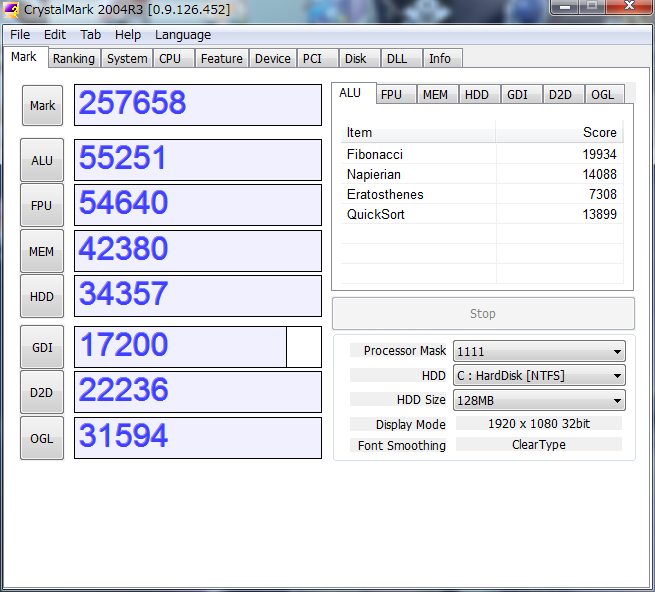Expand the Processor Mask dropdown
The height and width of the screenshot is (592, 655).
tap(539, 351)
